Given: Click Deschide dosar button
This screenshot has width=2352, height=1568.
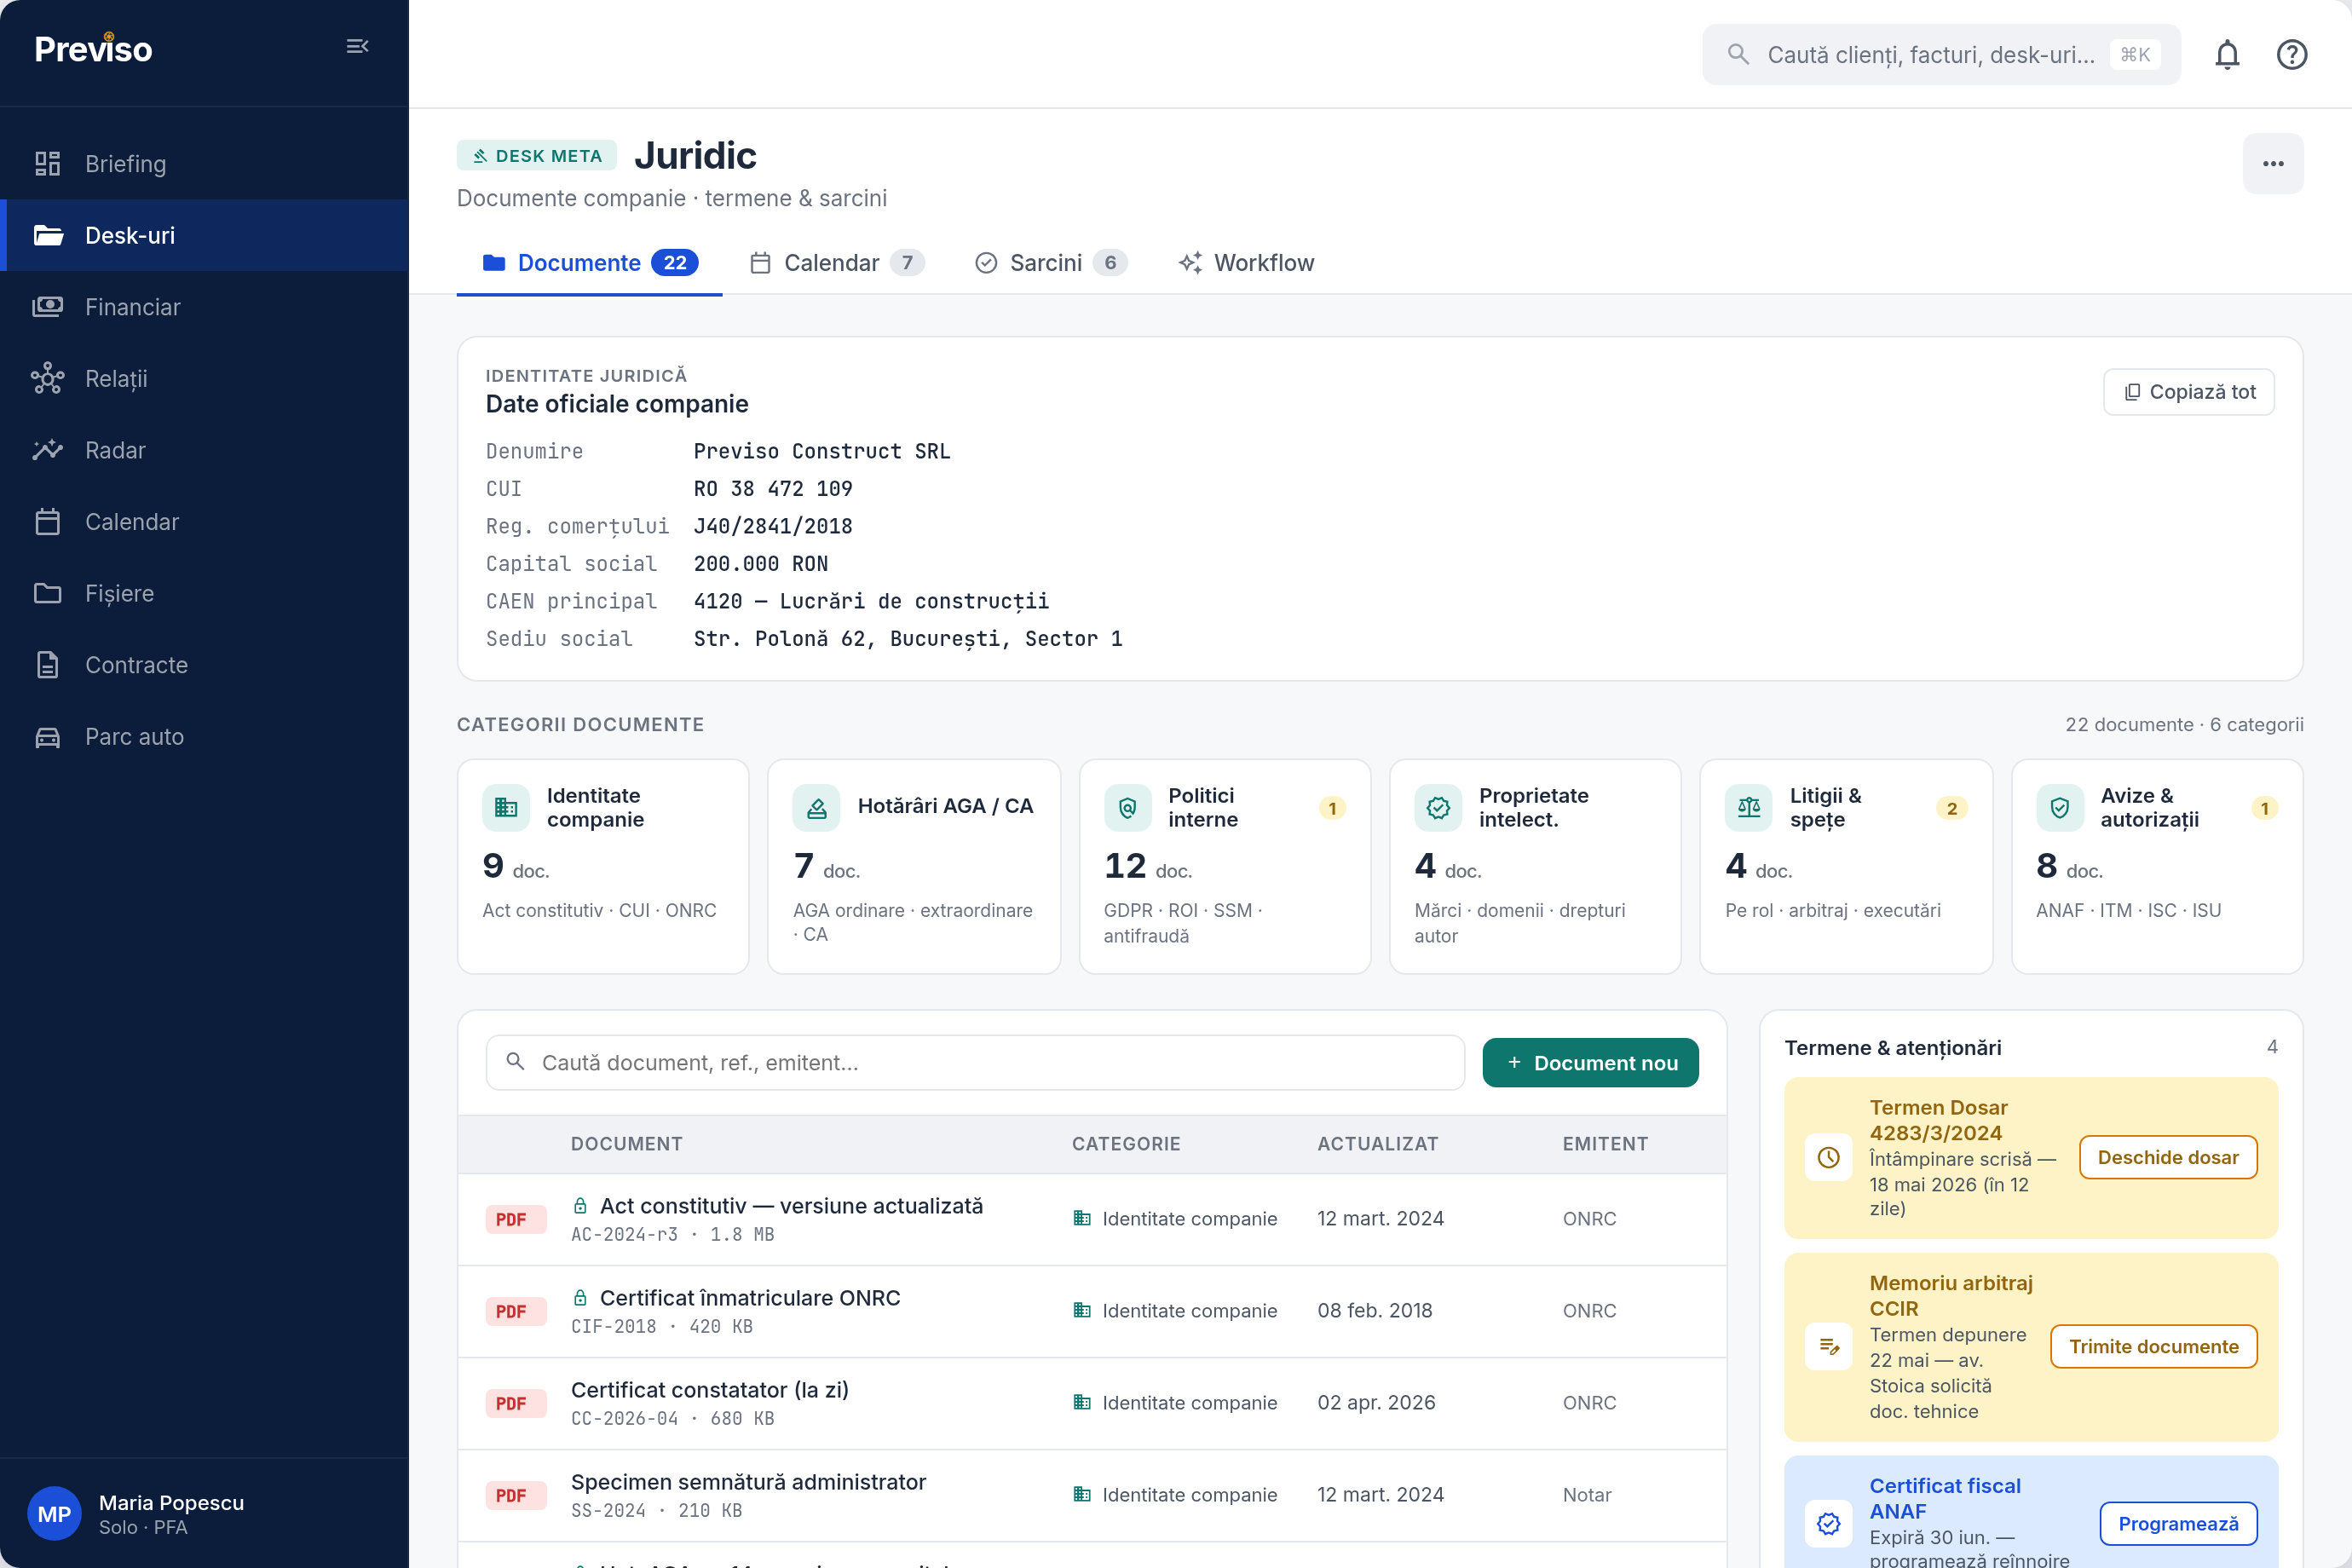Looking at the screenshot, I should [x=2168, y=1157].
